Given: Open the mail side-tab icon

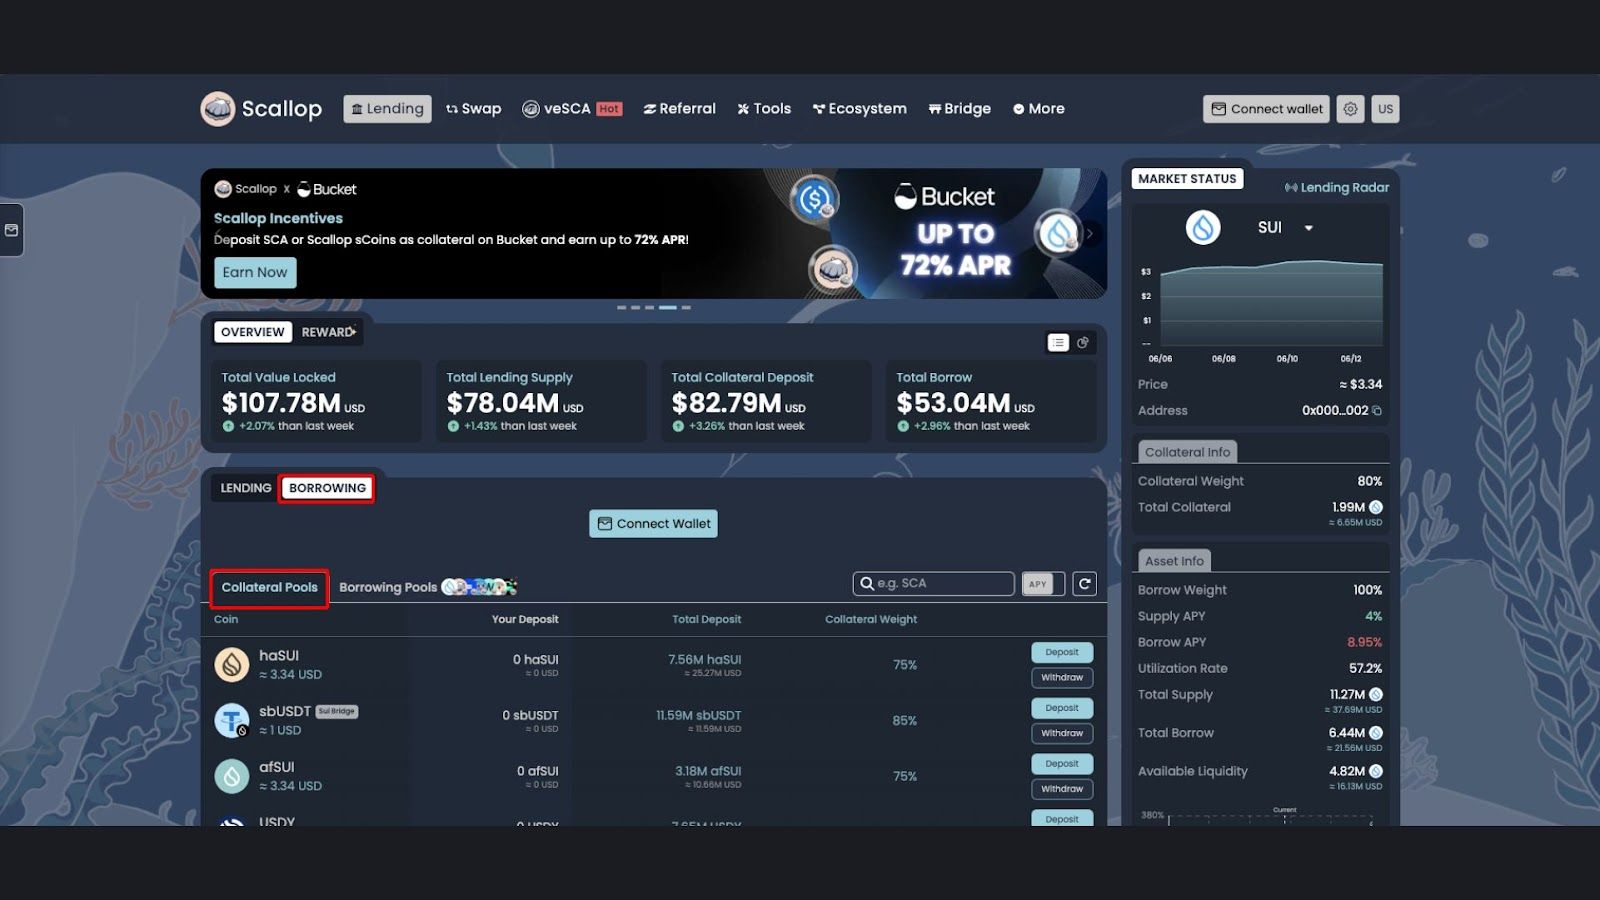Looking at the screenshot, I should point(11,230).
